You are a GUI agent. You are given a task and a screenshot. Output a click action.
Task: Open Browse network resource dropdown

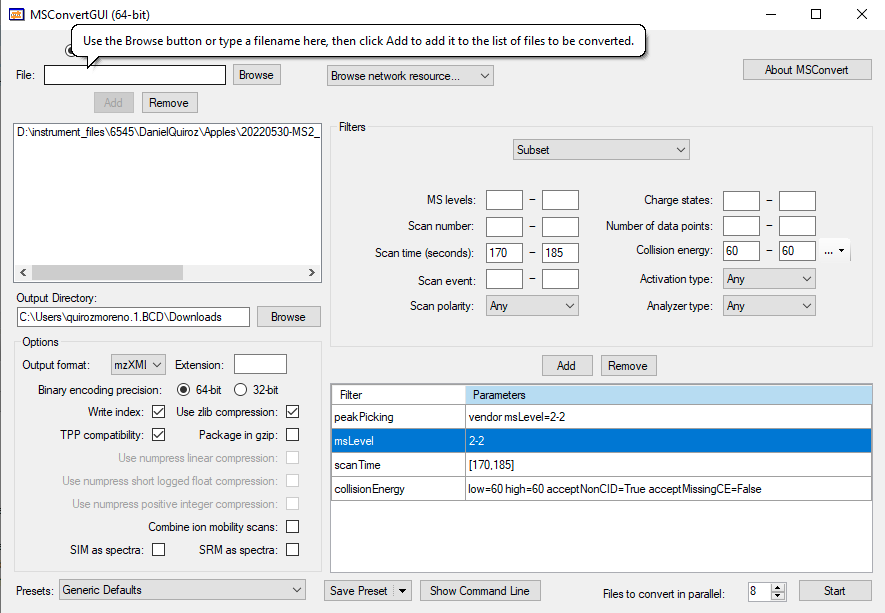pos(410,76)
